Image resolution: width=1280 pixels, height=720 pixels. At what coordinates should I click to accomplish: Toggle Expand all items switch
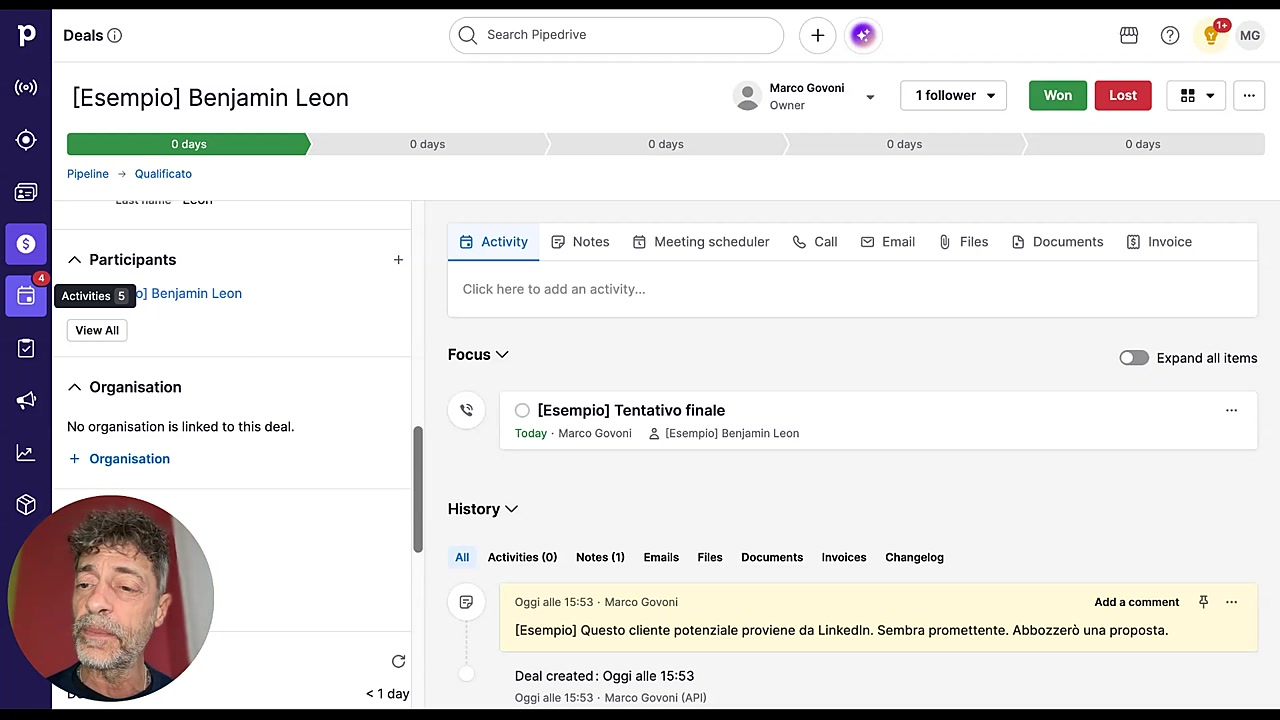pos(1134,358)
